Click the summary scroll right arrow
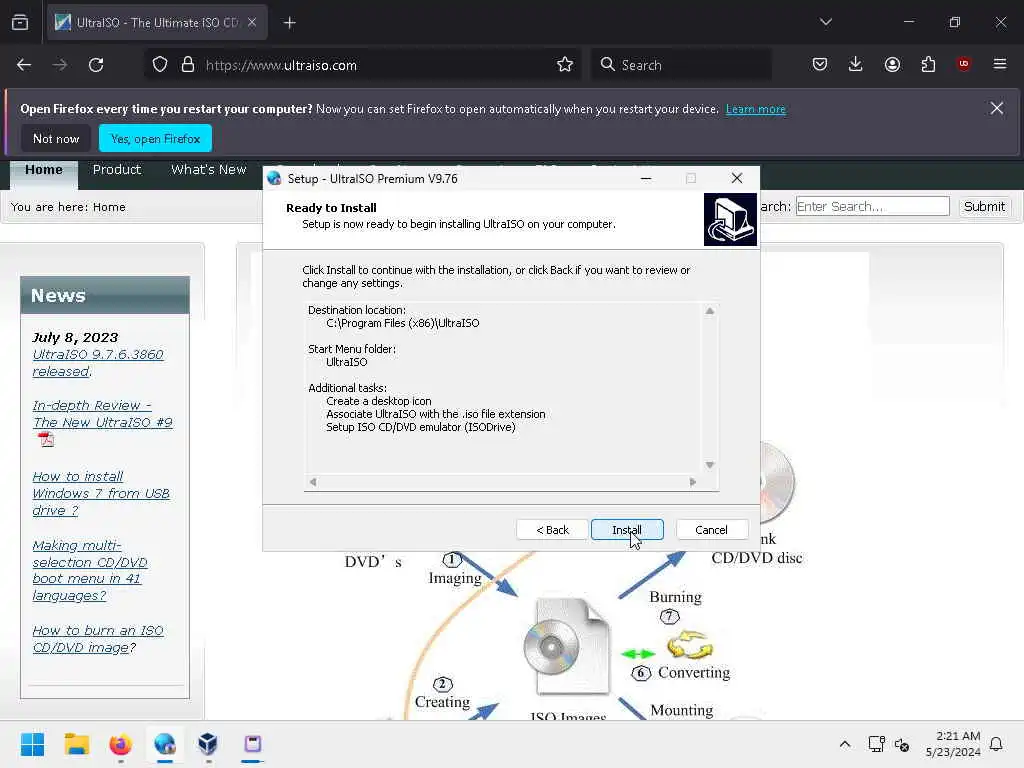The height and width of the screenshot is (768, 1024). point(693,482)
